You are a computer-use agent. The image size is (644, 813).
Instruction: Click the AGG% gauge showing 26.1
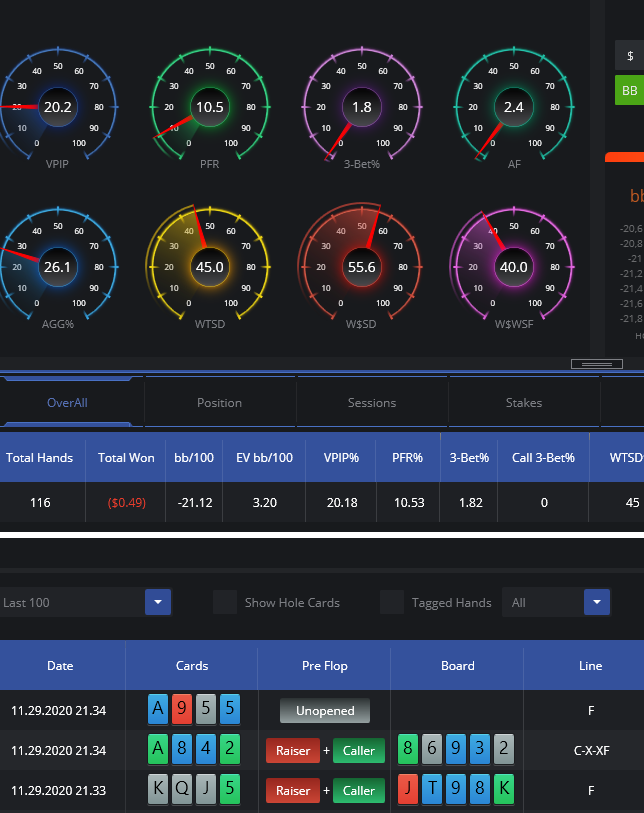58,267
